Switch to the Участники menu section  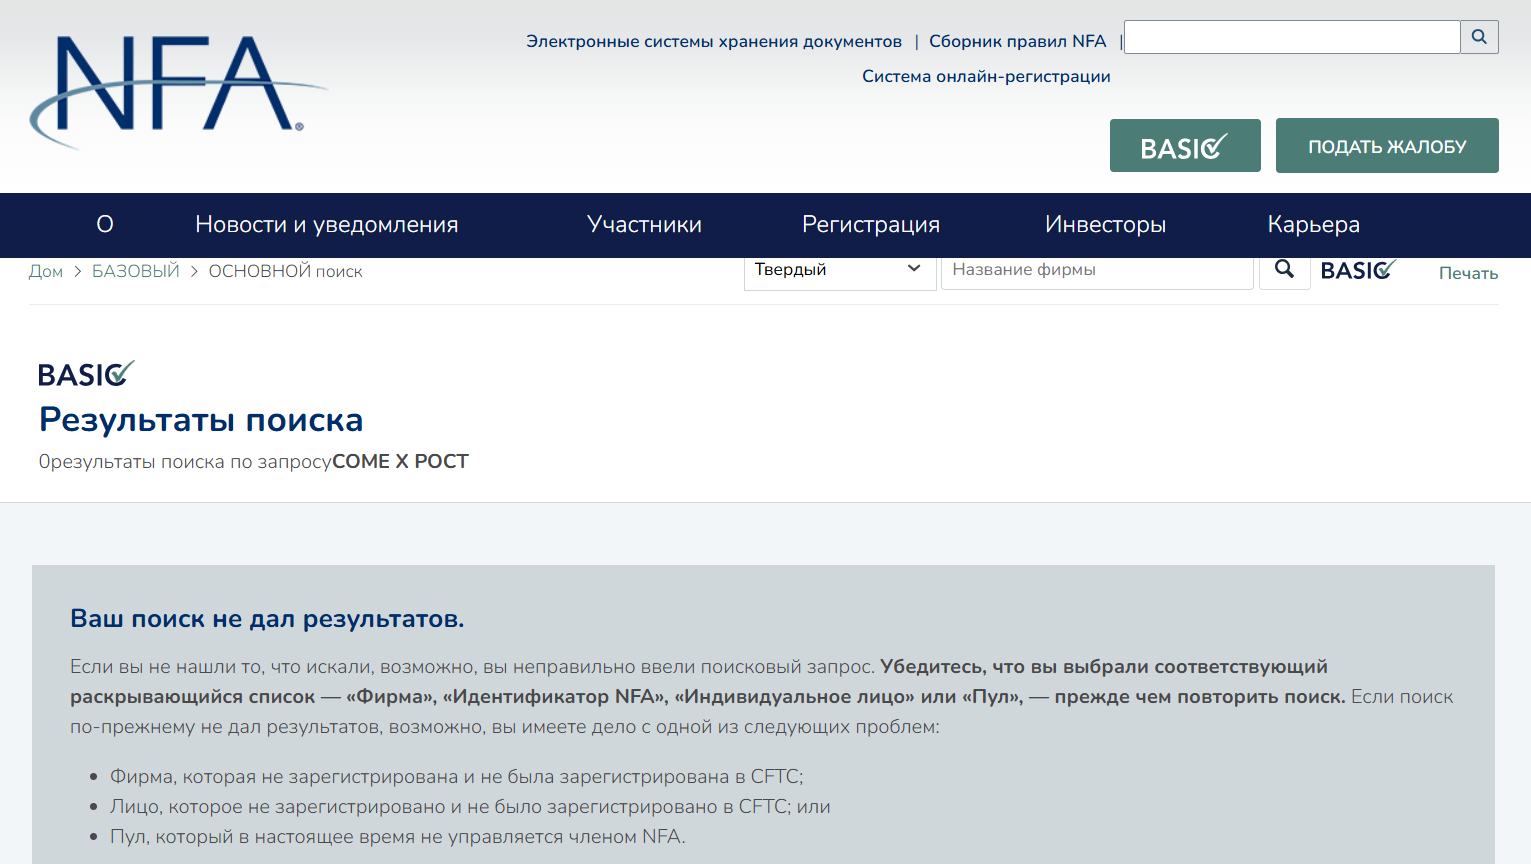click(x=644, y=224)
